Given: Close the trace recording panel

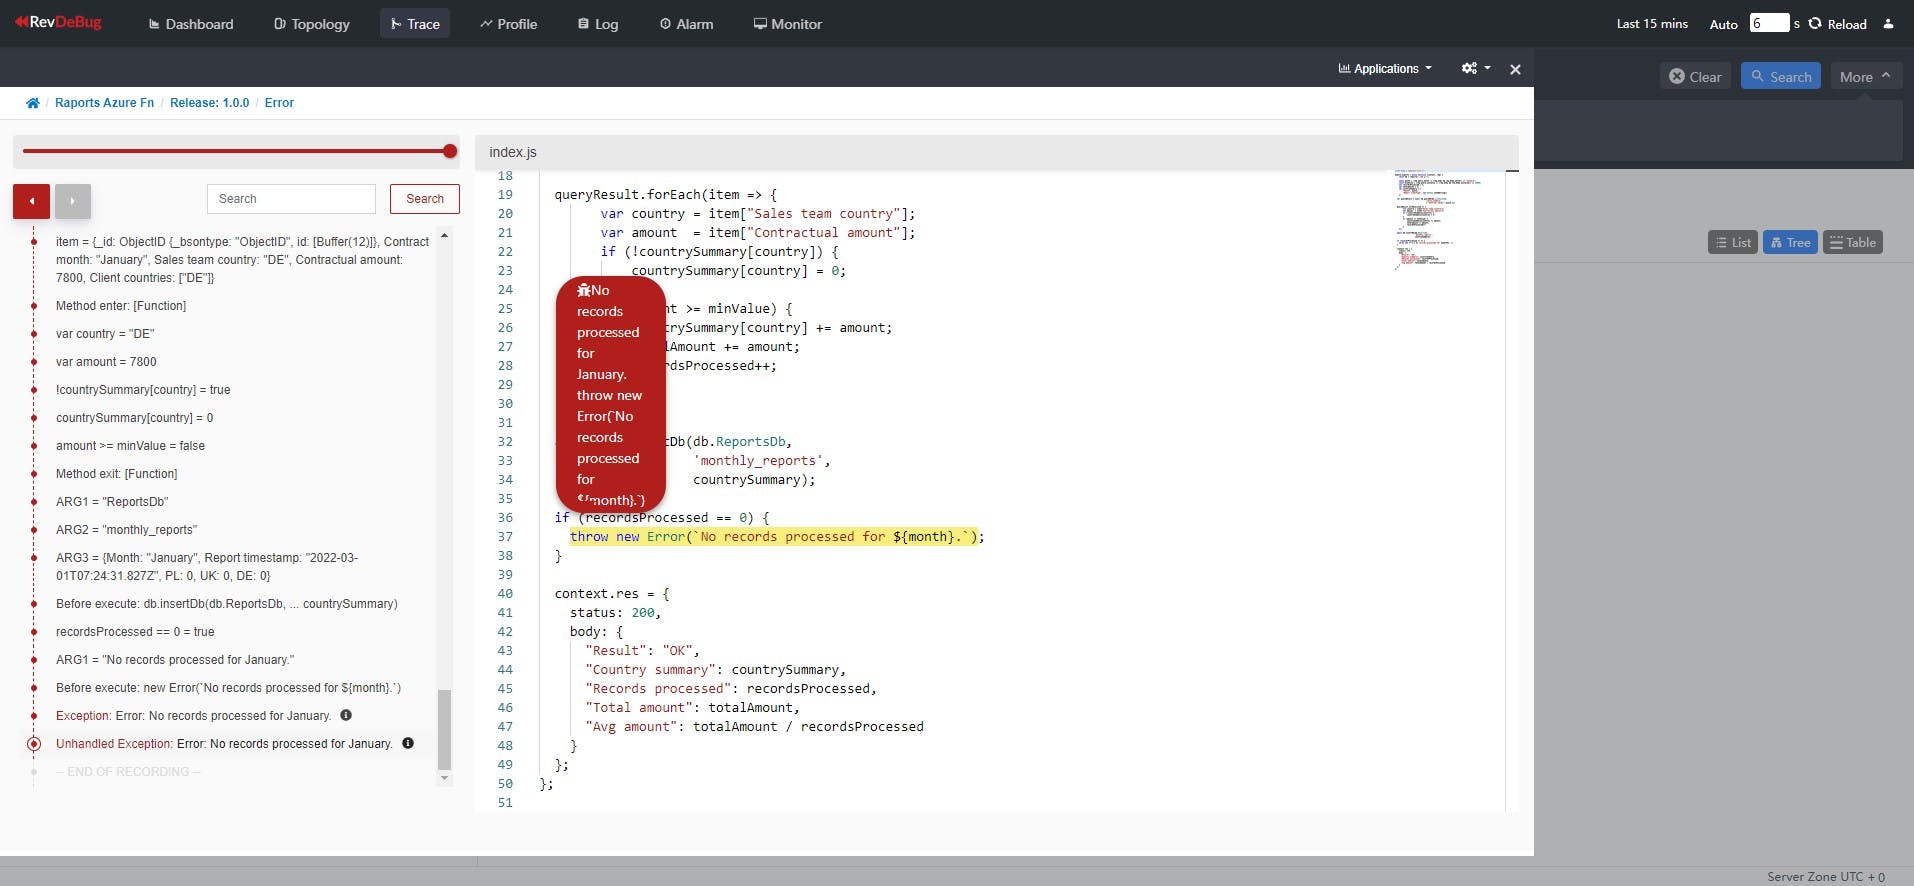Looking at the screenshot, I should pyautogui.click(x=1515, y=69).
